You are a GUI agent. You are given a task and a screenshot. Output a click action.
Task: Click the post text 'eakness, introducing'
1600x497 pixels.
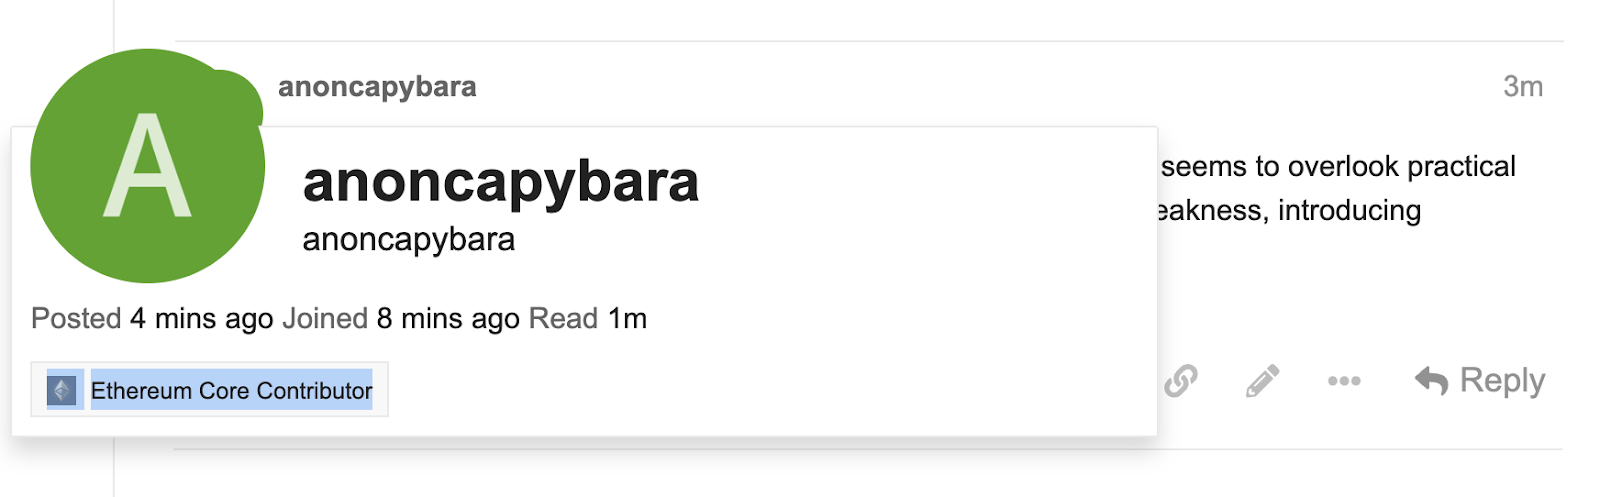[1288, 211]
